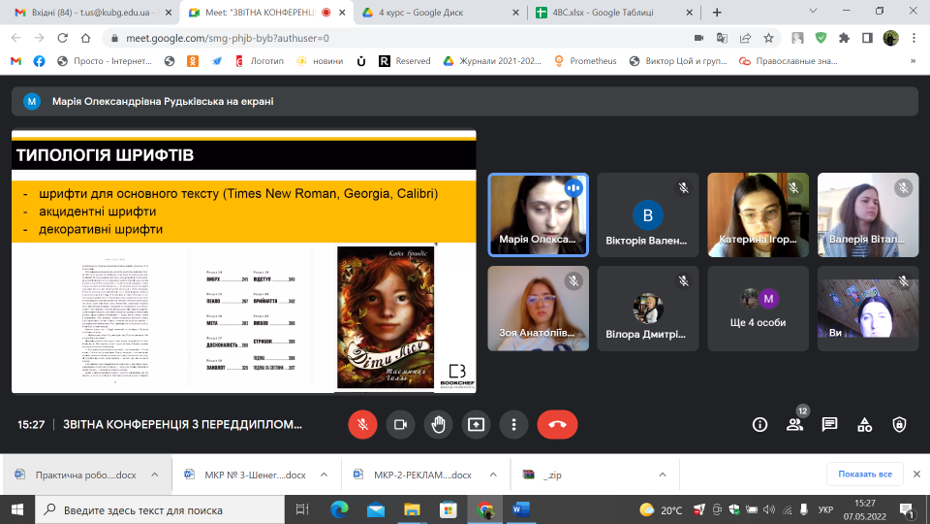
Task: Reload the Meet page
Action: point(62,38)
